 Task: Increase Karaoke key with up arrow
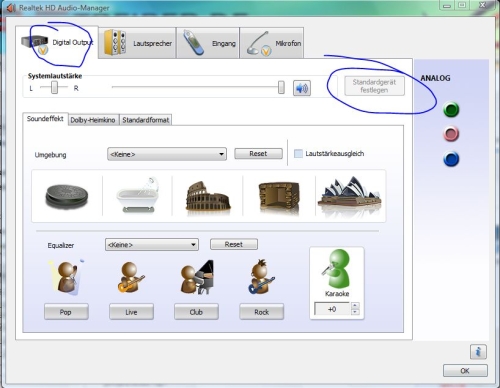(x=355, y=305)
